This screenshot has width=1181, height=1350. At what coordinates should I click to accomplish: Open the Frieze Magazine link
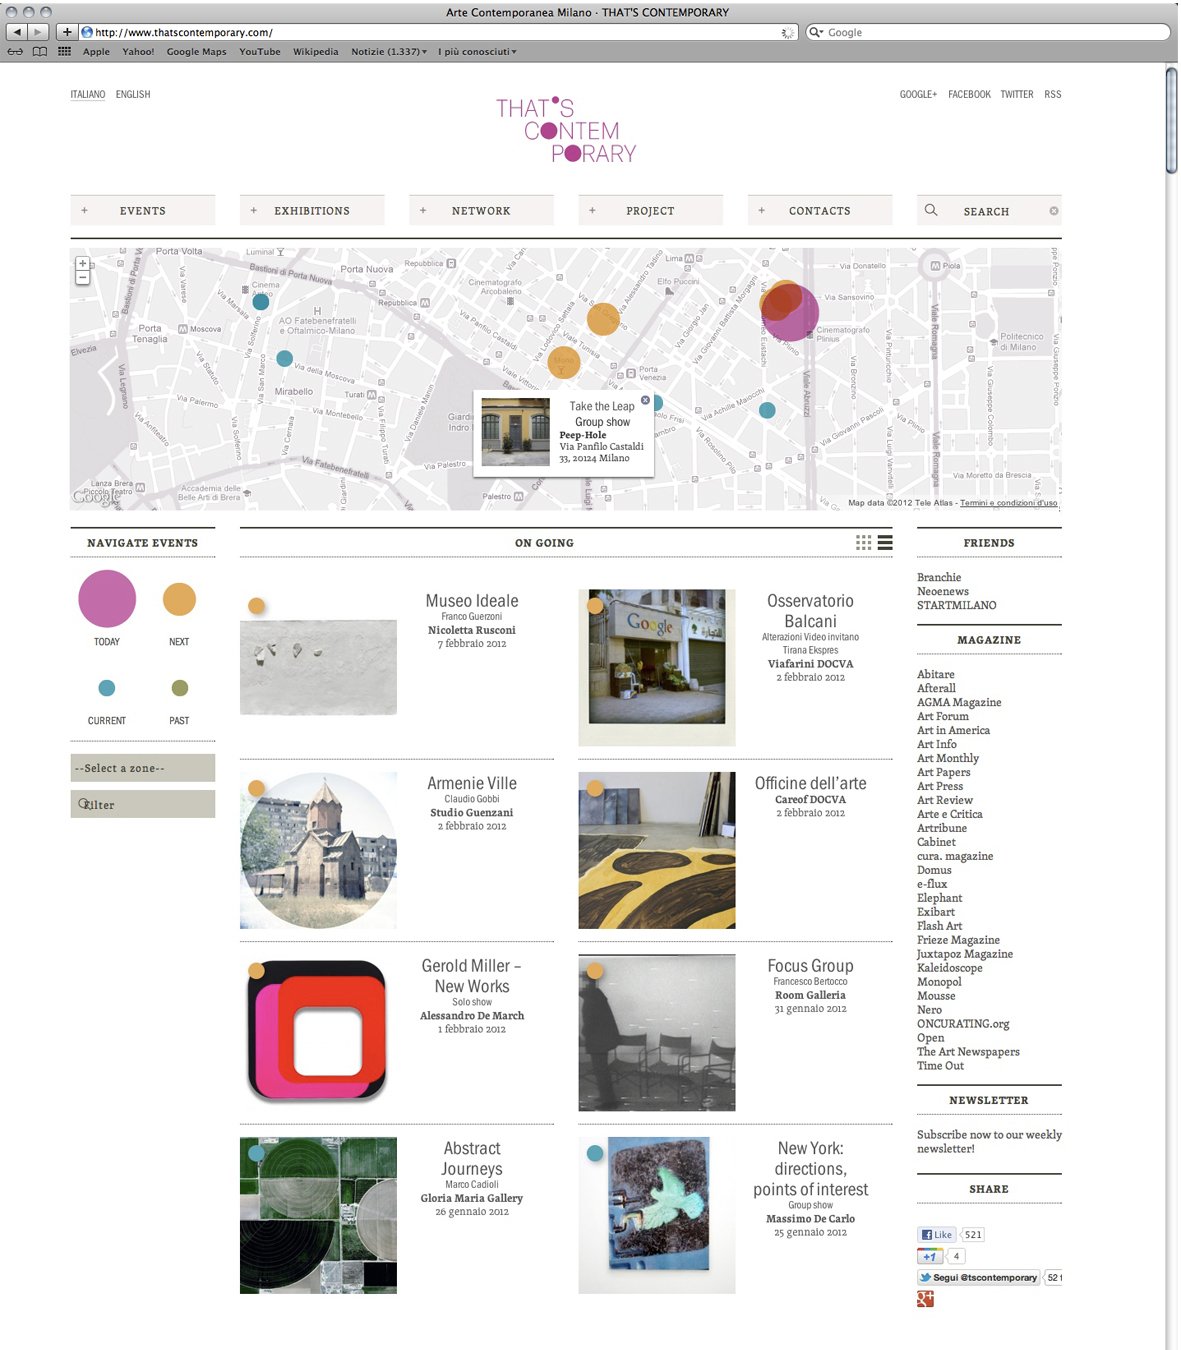coord(958,940)
